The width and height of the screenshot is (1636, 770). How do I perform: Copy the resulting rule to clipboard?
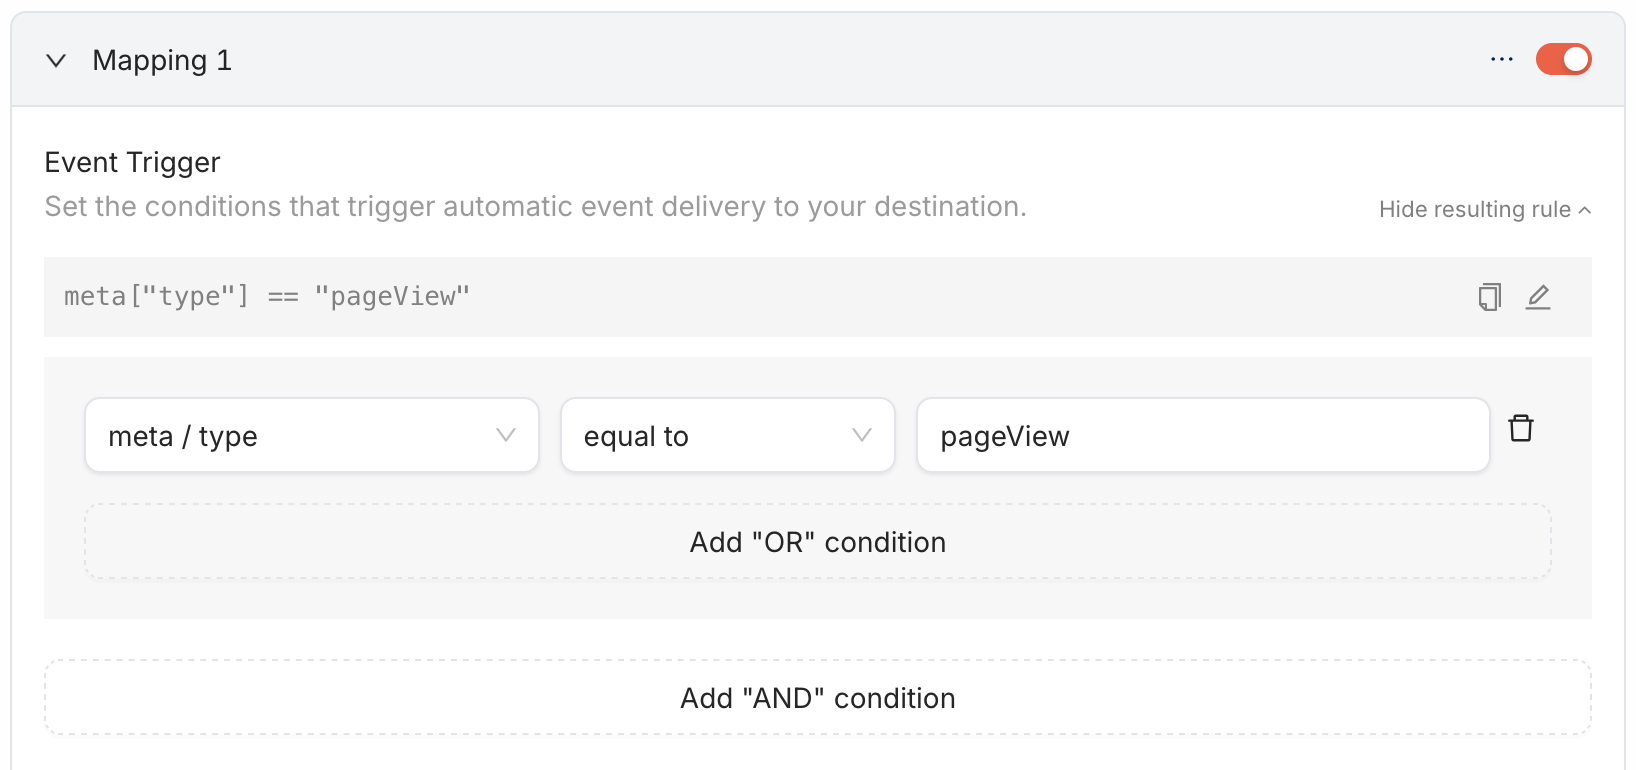tap(1489, 297)
